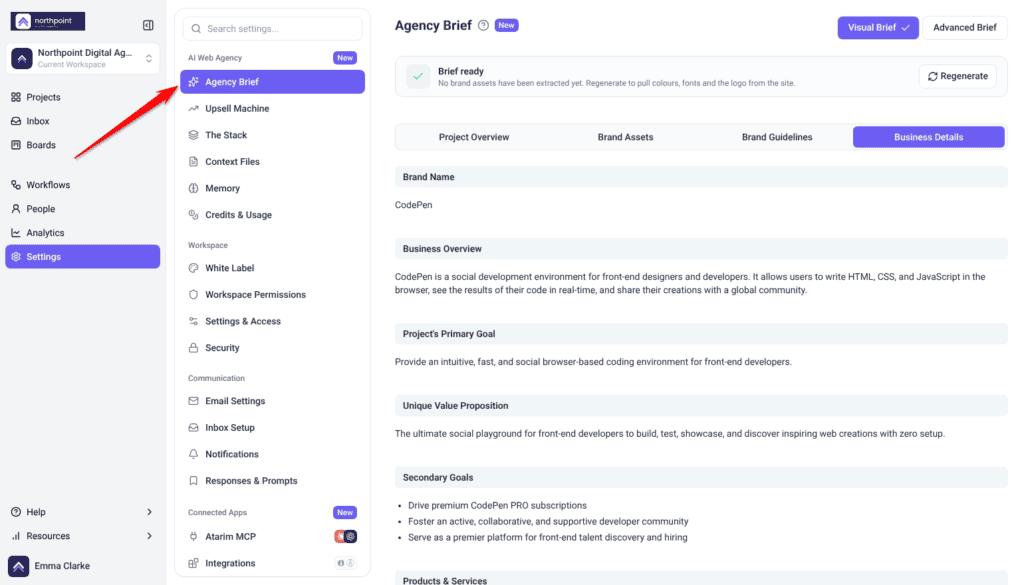Click the New badge beside Agency Brief title
This screenshot has width=1024, height=585.
506,25
